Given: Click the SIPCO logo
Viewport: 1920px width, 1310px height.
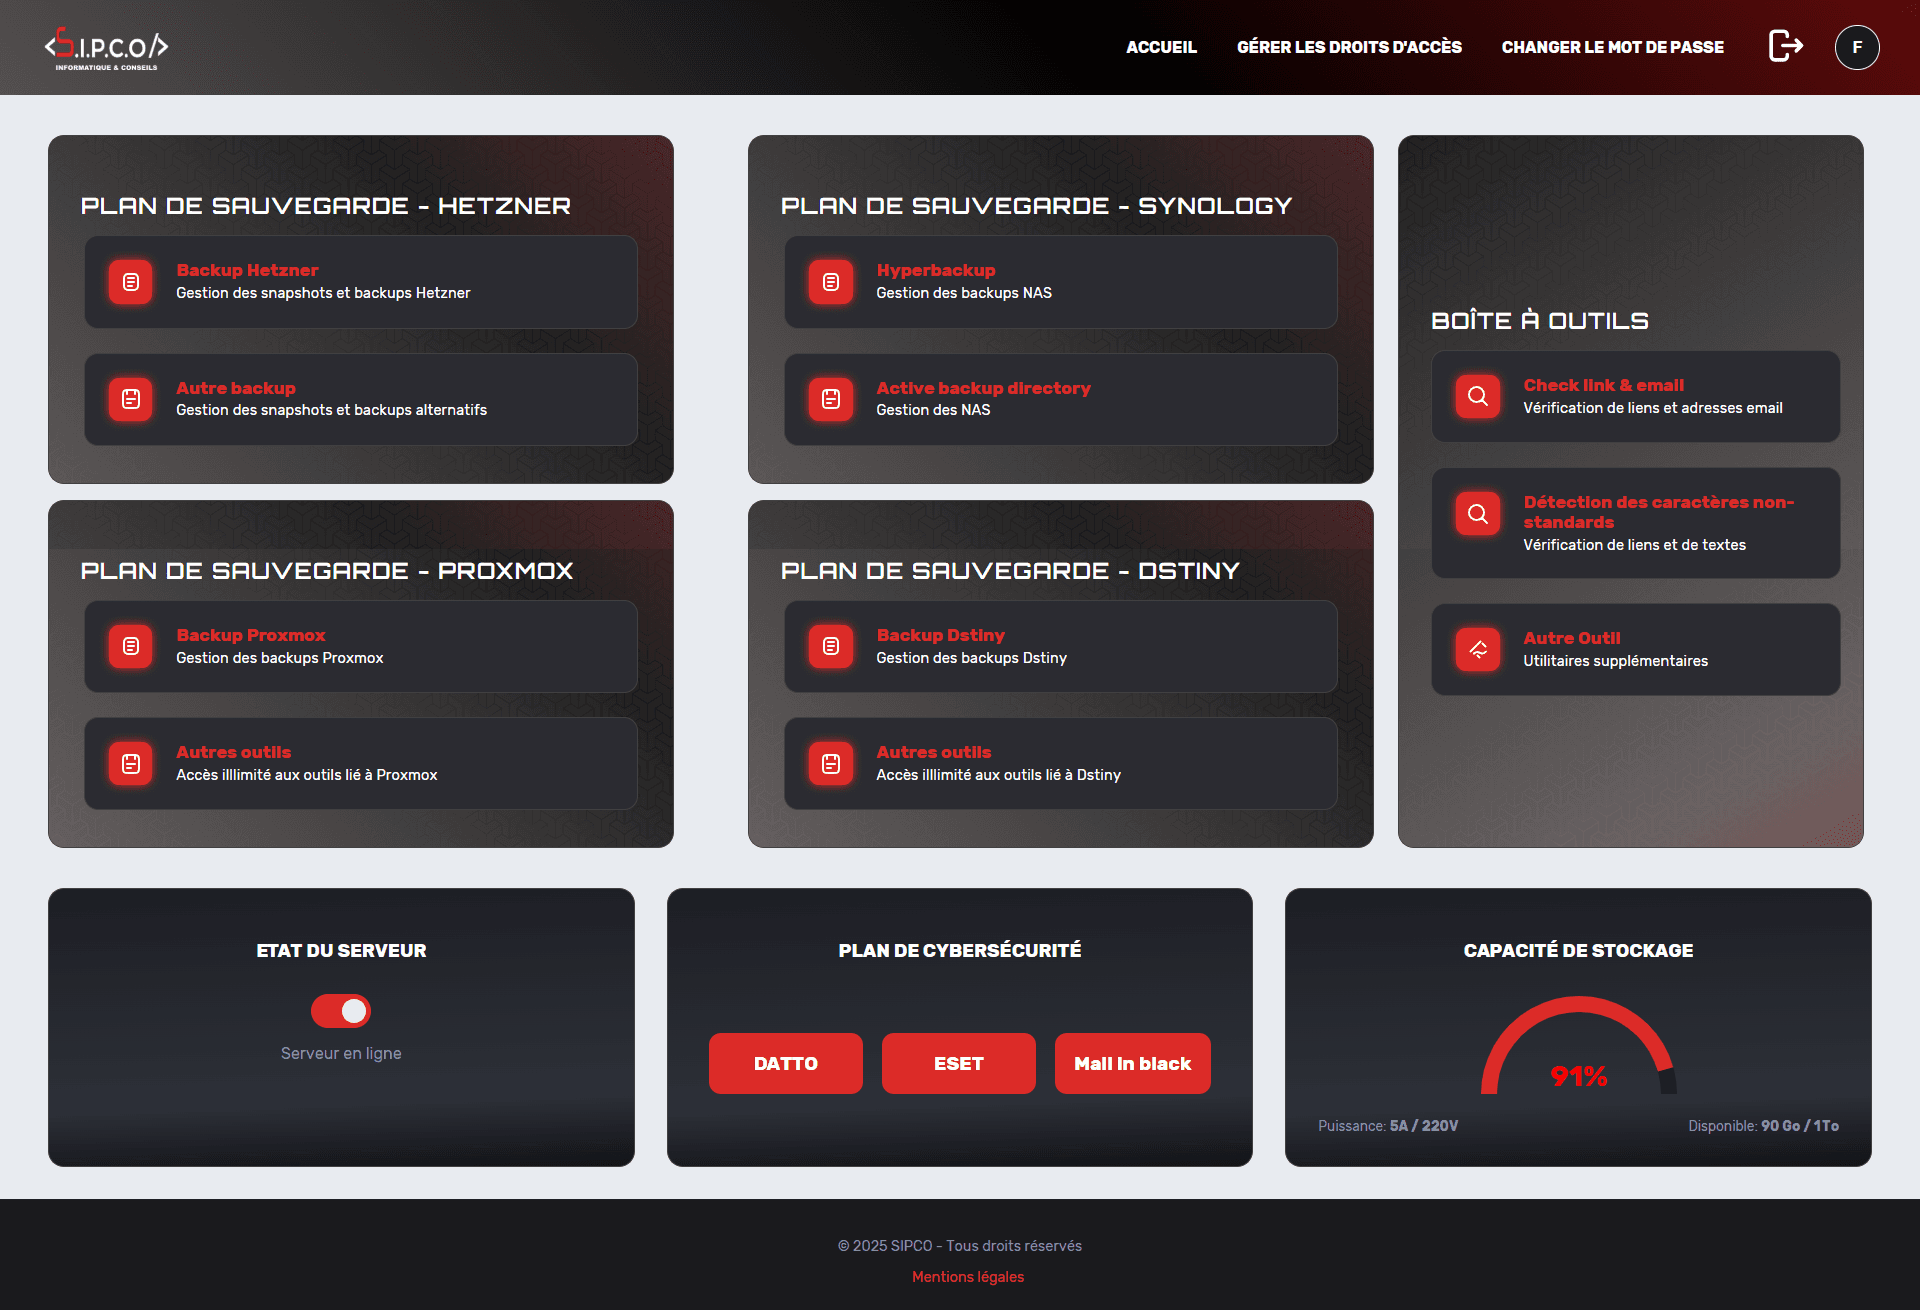Looking at the screenshot, I should 106,48.
